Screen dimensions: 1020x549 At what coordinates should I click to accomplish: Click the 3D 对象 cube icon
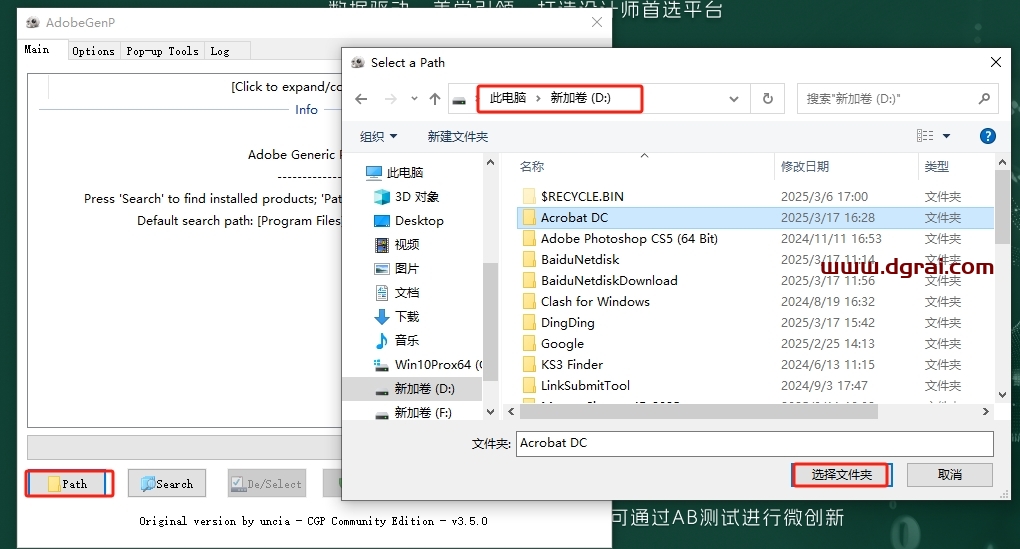[x=382, y=196]
